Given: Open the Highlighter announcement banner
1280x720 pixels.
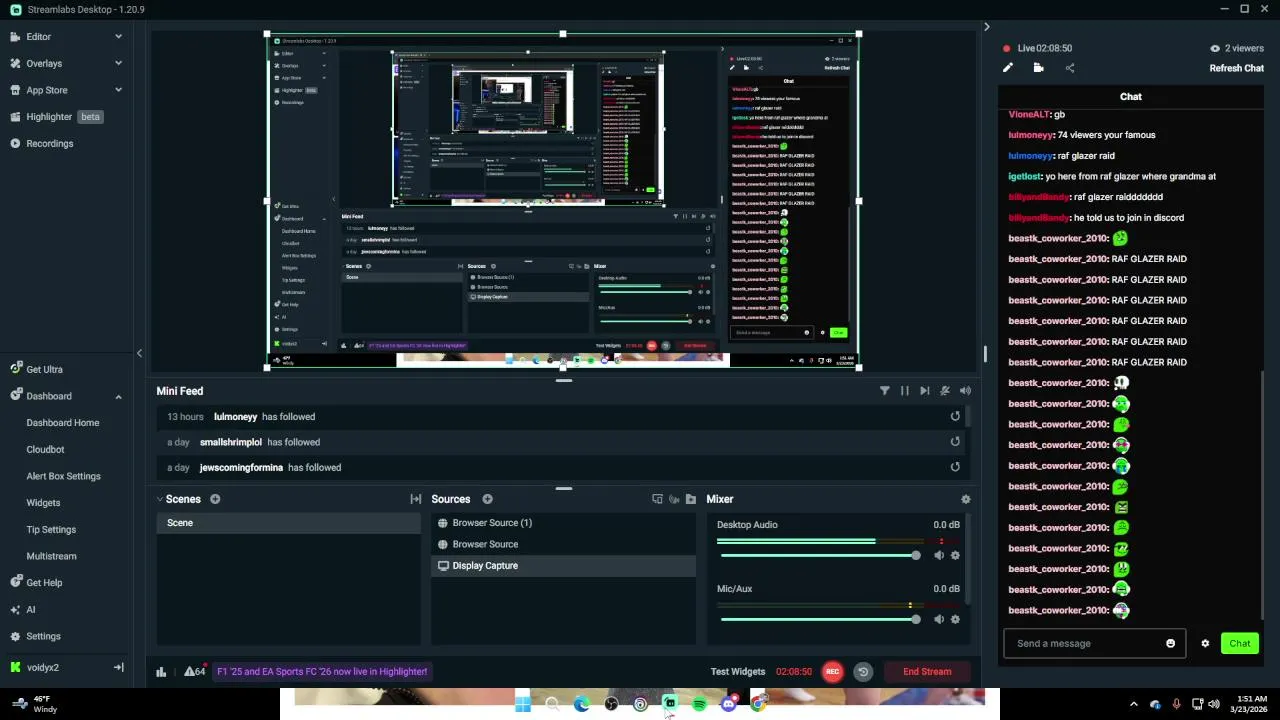Looking at the screenshot, I should pos(322,672).
